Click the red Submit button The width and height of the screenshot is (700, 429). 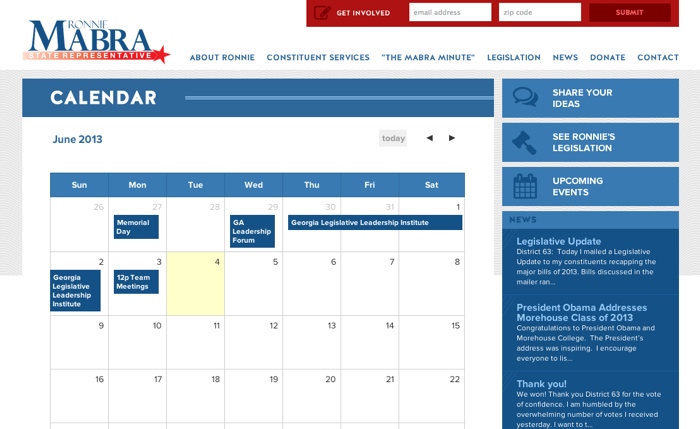(629, 12)
